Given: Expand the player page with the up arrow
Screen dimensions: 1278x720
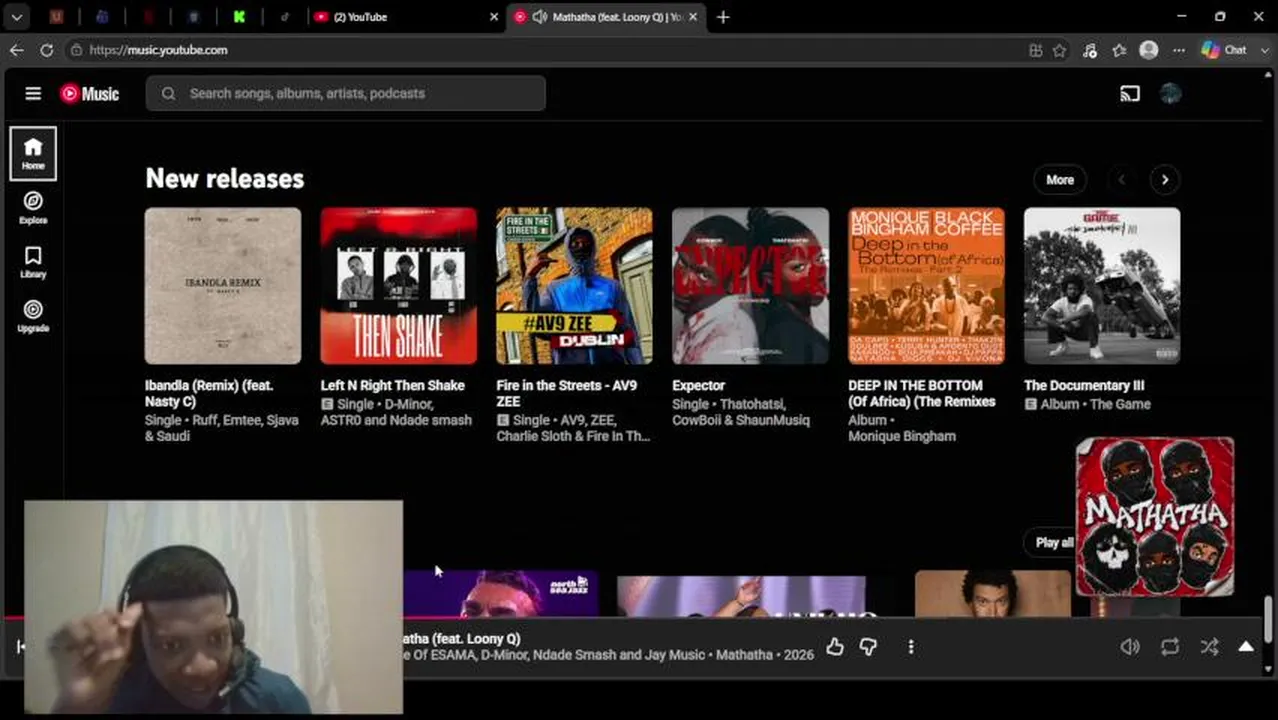Looking at the screenshot, I should pyautogui.click(x=1246, y=647).
